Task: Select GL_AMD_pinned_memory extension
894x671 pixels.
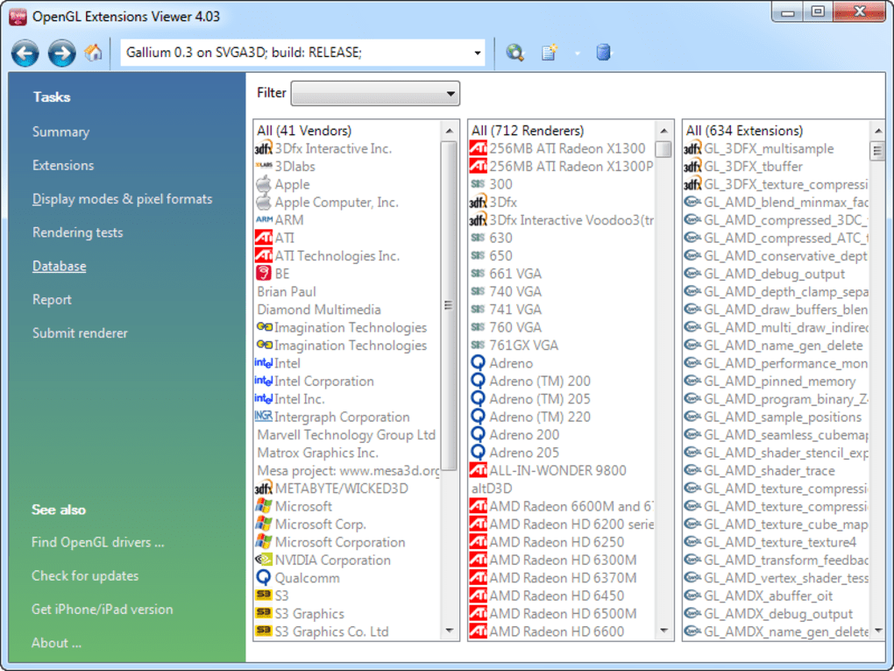Action: 779,381
